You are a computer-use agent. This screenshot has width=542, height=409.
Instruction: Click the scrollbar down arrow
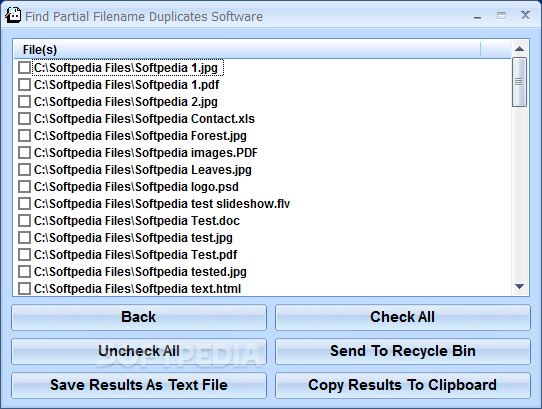point(520,287)
